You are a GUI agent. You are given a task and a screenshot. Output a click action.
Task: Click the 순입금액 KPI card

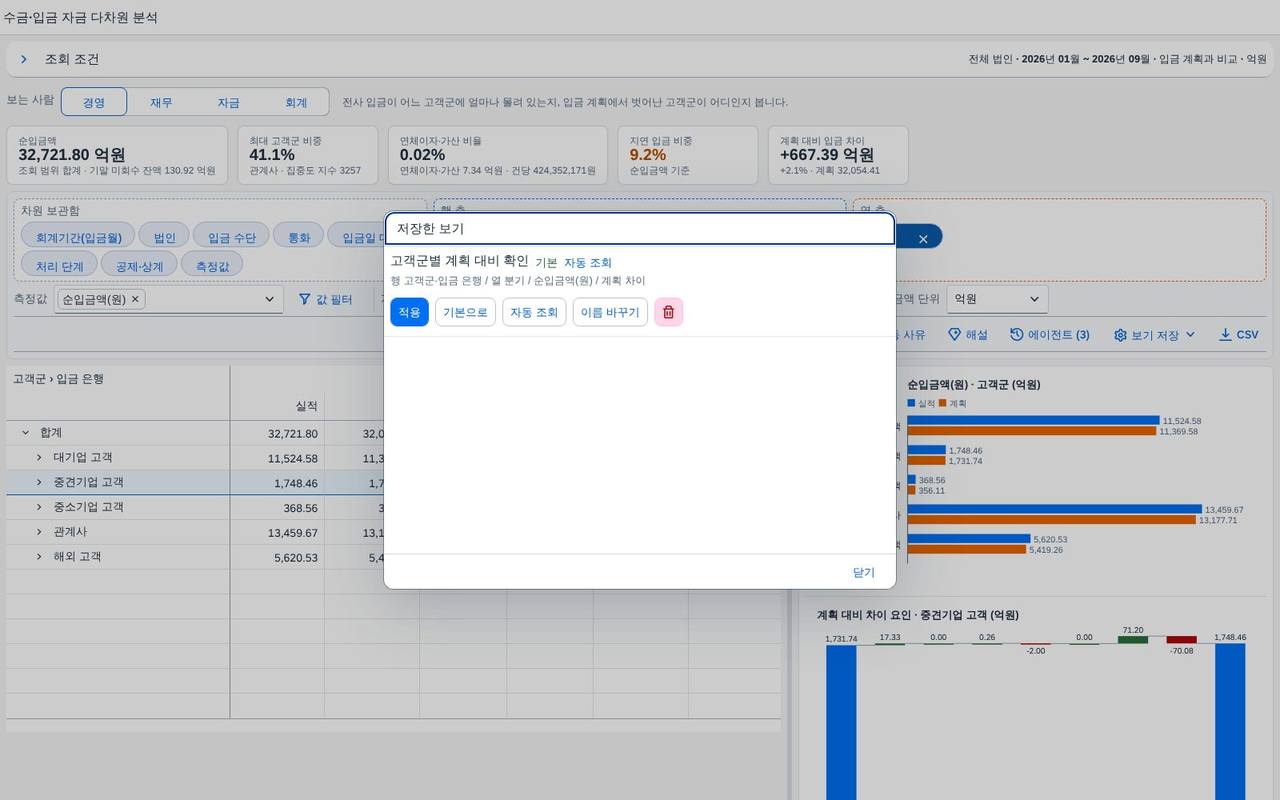coord(117,155)
